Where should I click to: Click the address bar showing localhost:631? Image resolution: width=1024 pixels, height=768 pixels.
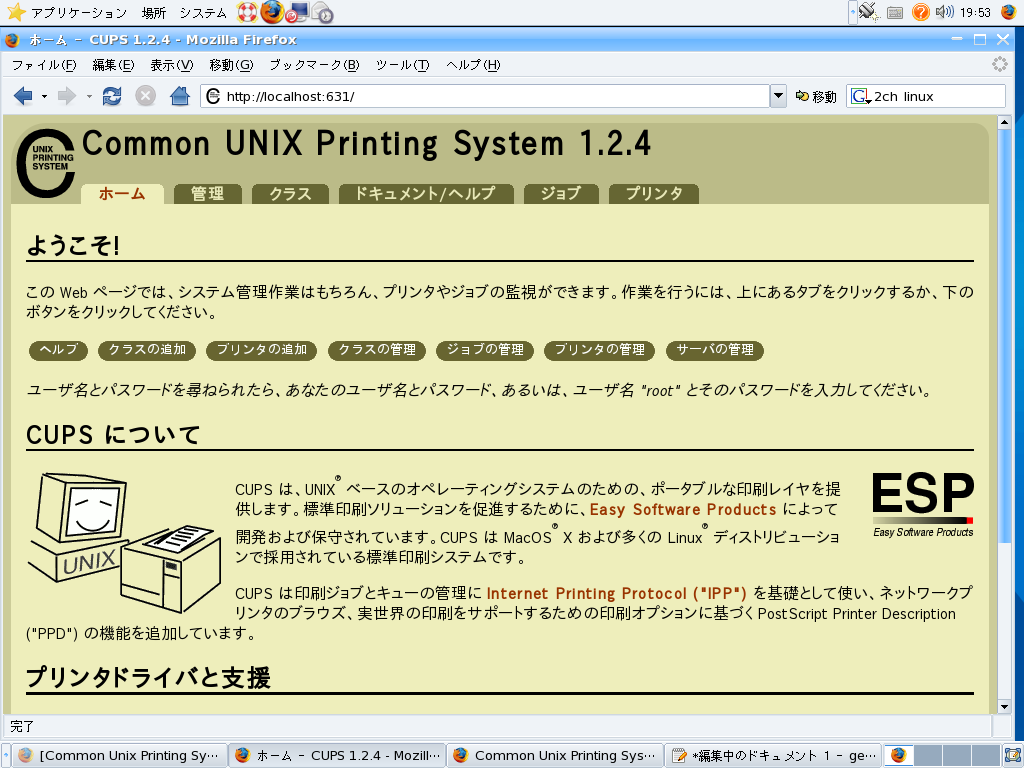click(x=485, y=97)
